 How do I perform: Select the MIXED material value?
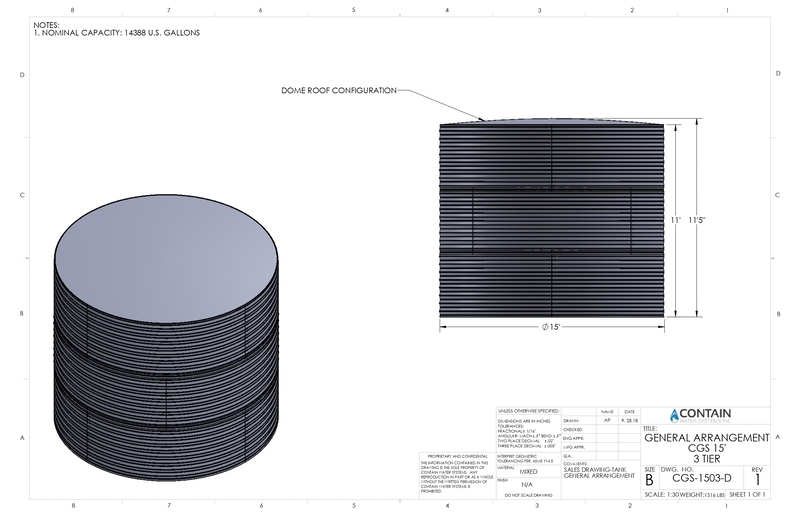point(528,472)
